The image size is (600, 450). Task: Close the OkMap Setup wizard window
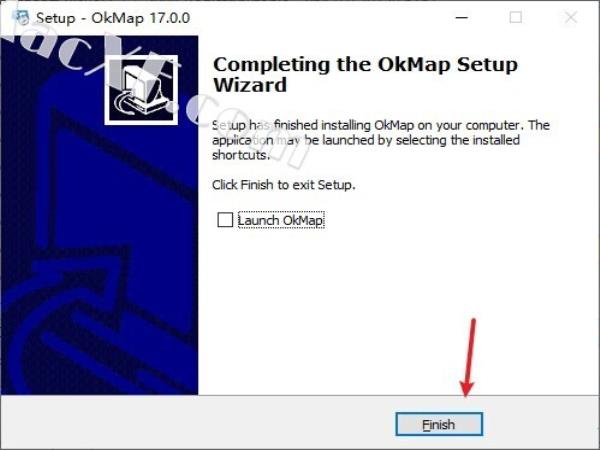pyautogui.click(x=571, y=18)
